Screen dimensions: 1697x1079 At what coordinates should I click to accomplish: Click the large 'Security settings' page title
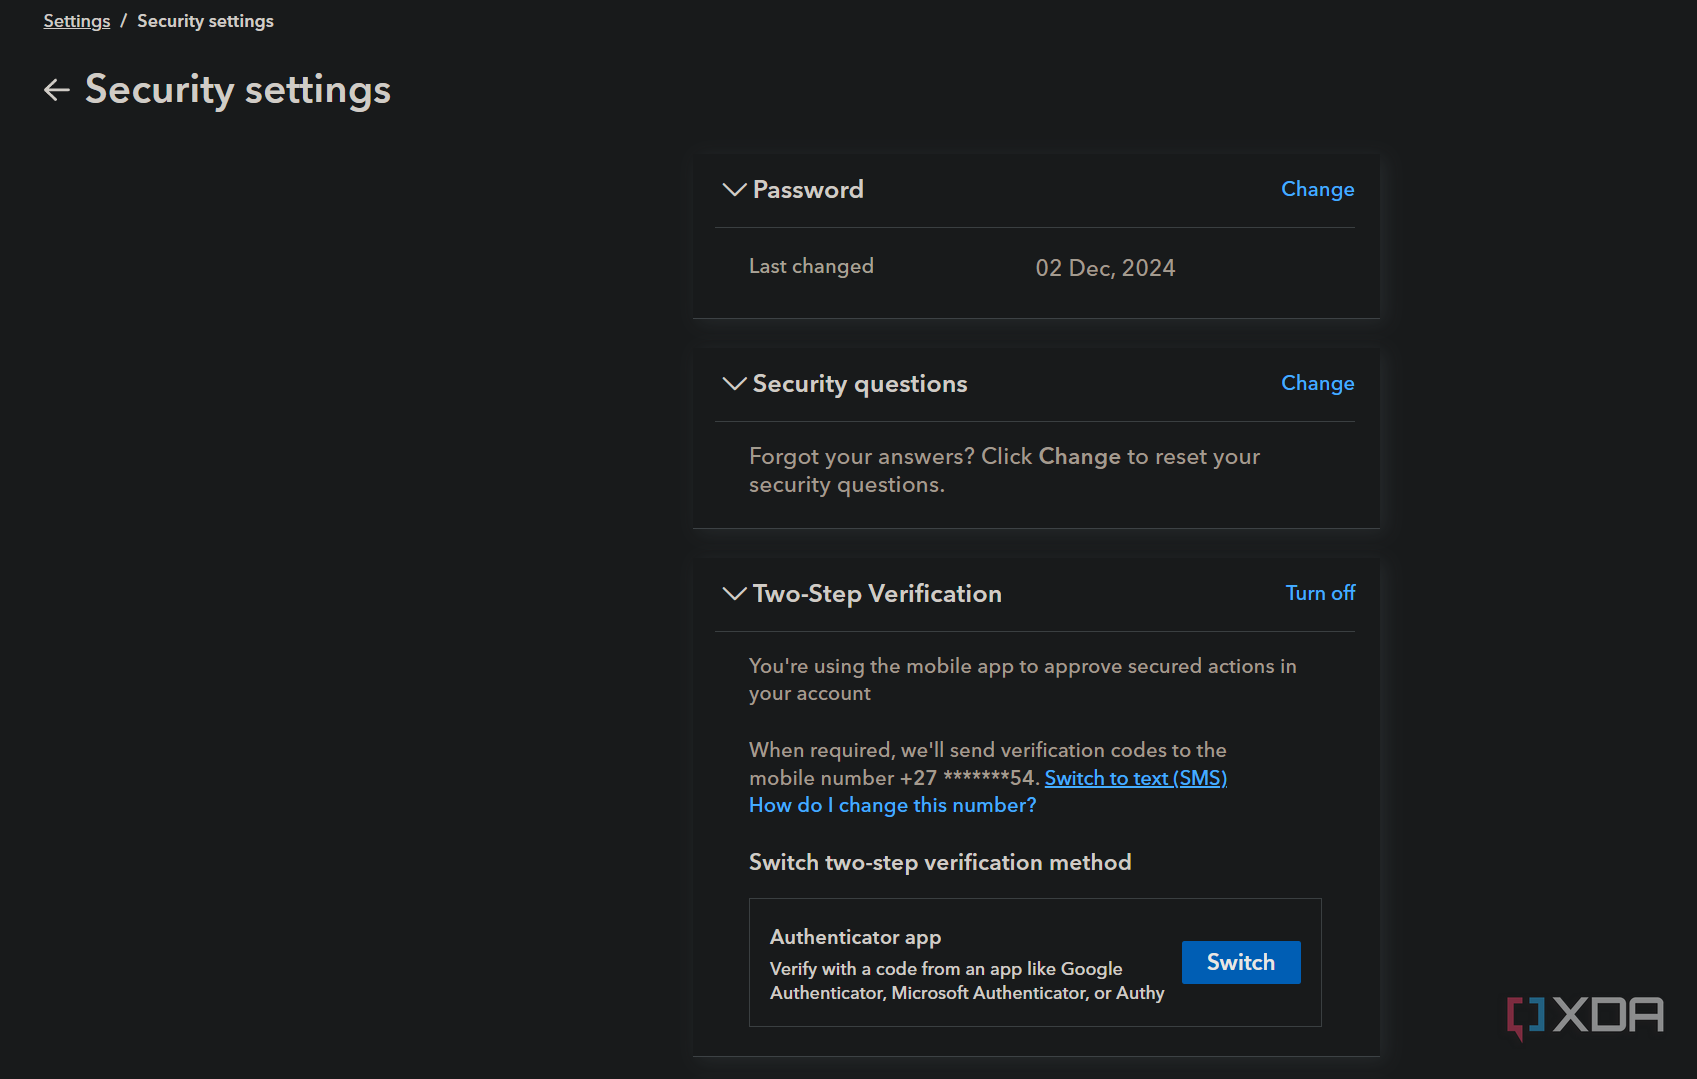pyautogui.click(x=238, y=90)
